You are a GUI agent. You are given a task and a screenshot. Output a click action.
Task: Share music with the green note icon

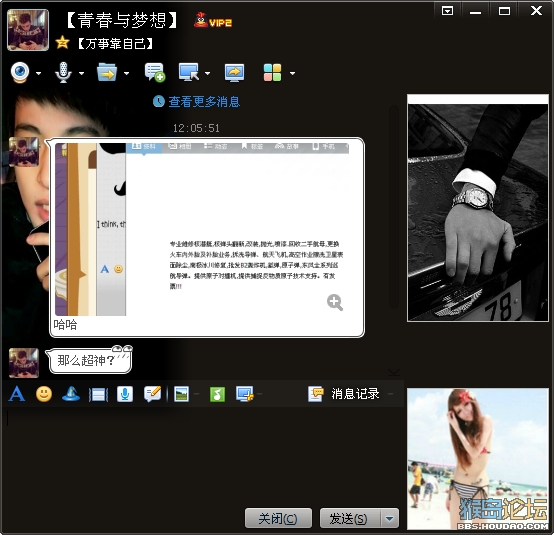coord(217,394)
